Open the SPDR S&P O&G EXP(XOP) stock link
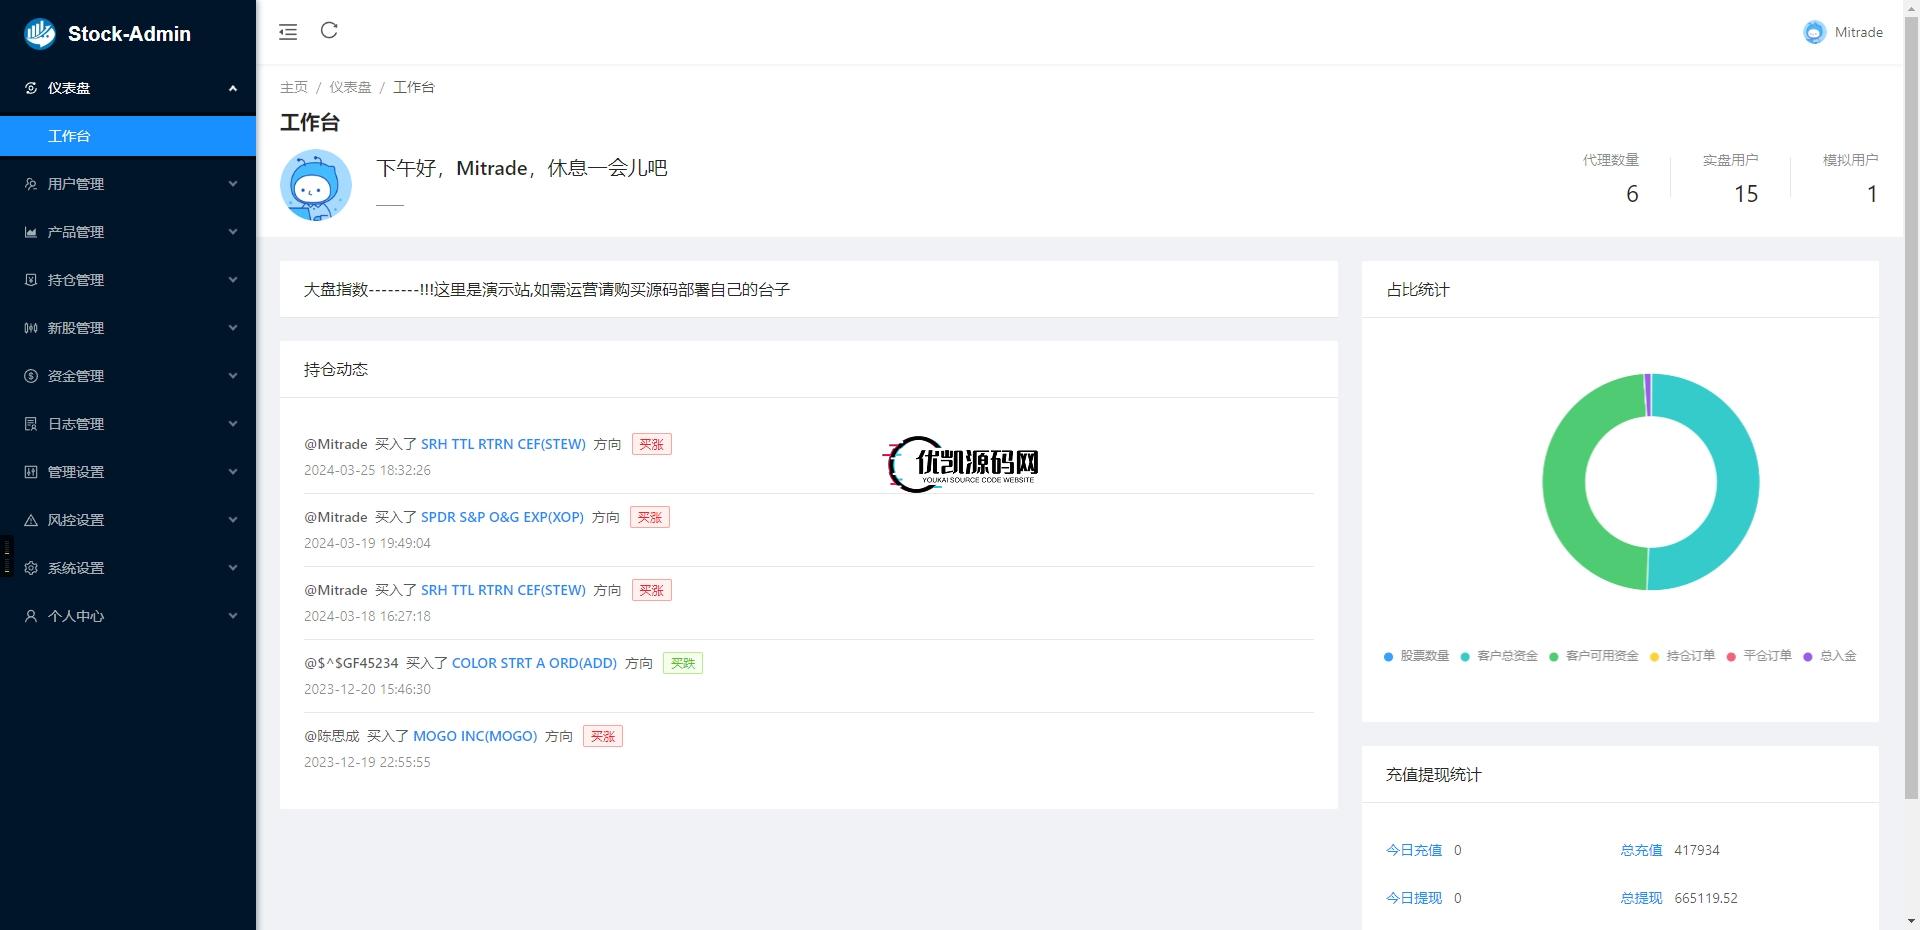The height and width of the screenshot is (930, 1920). (x=500, y=518)
